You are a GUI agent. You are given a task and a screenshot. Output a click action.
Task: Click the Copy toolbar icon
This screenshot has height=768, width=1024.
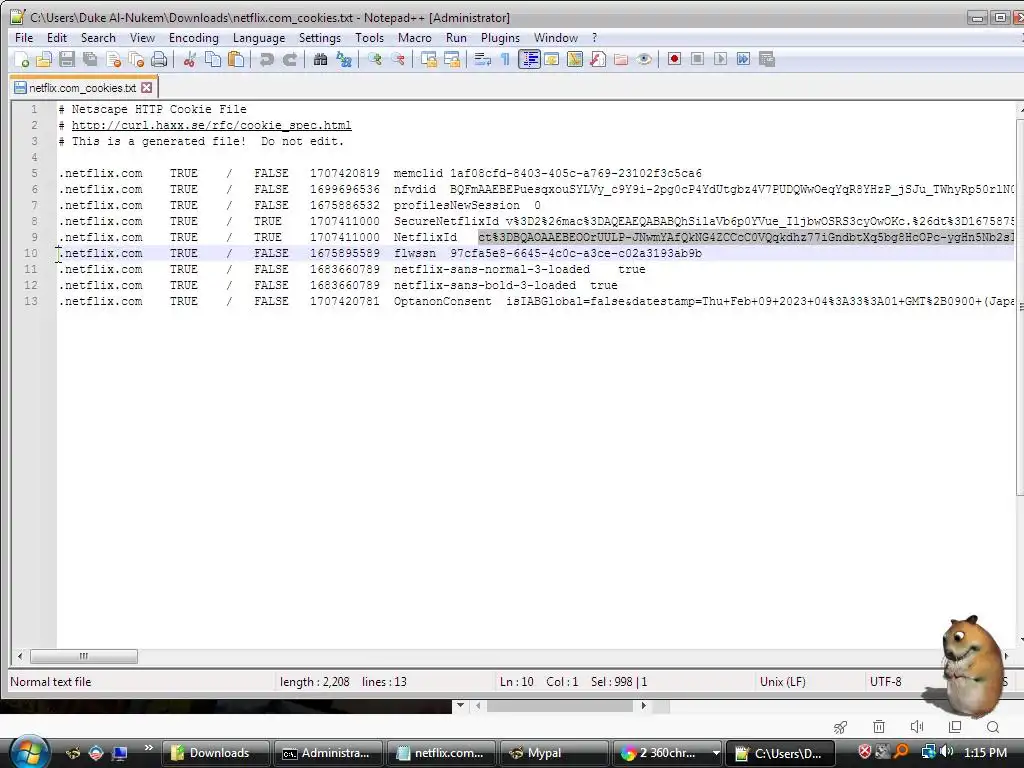point(213,59)
